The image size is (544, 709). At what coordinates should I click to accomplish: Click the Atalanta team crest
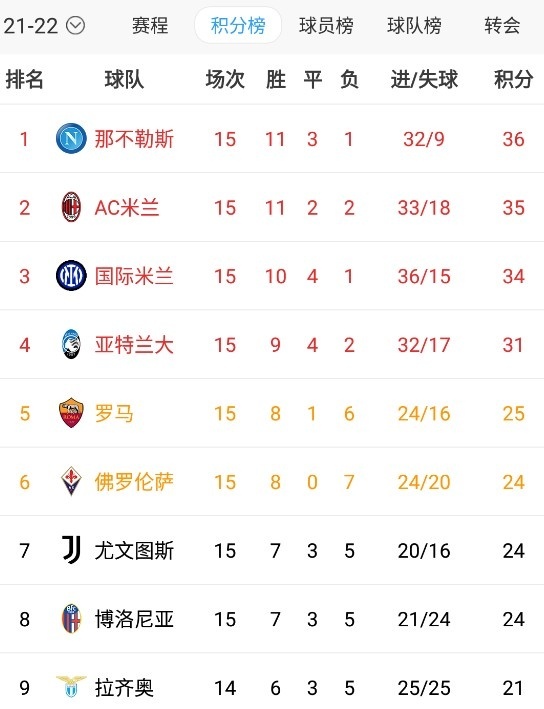(71, 345)
